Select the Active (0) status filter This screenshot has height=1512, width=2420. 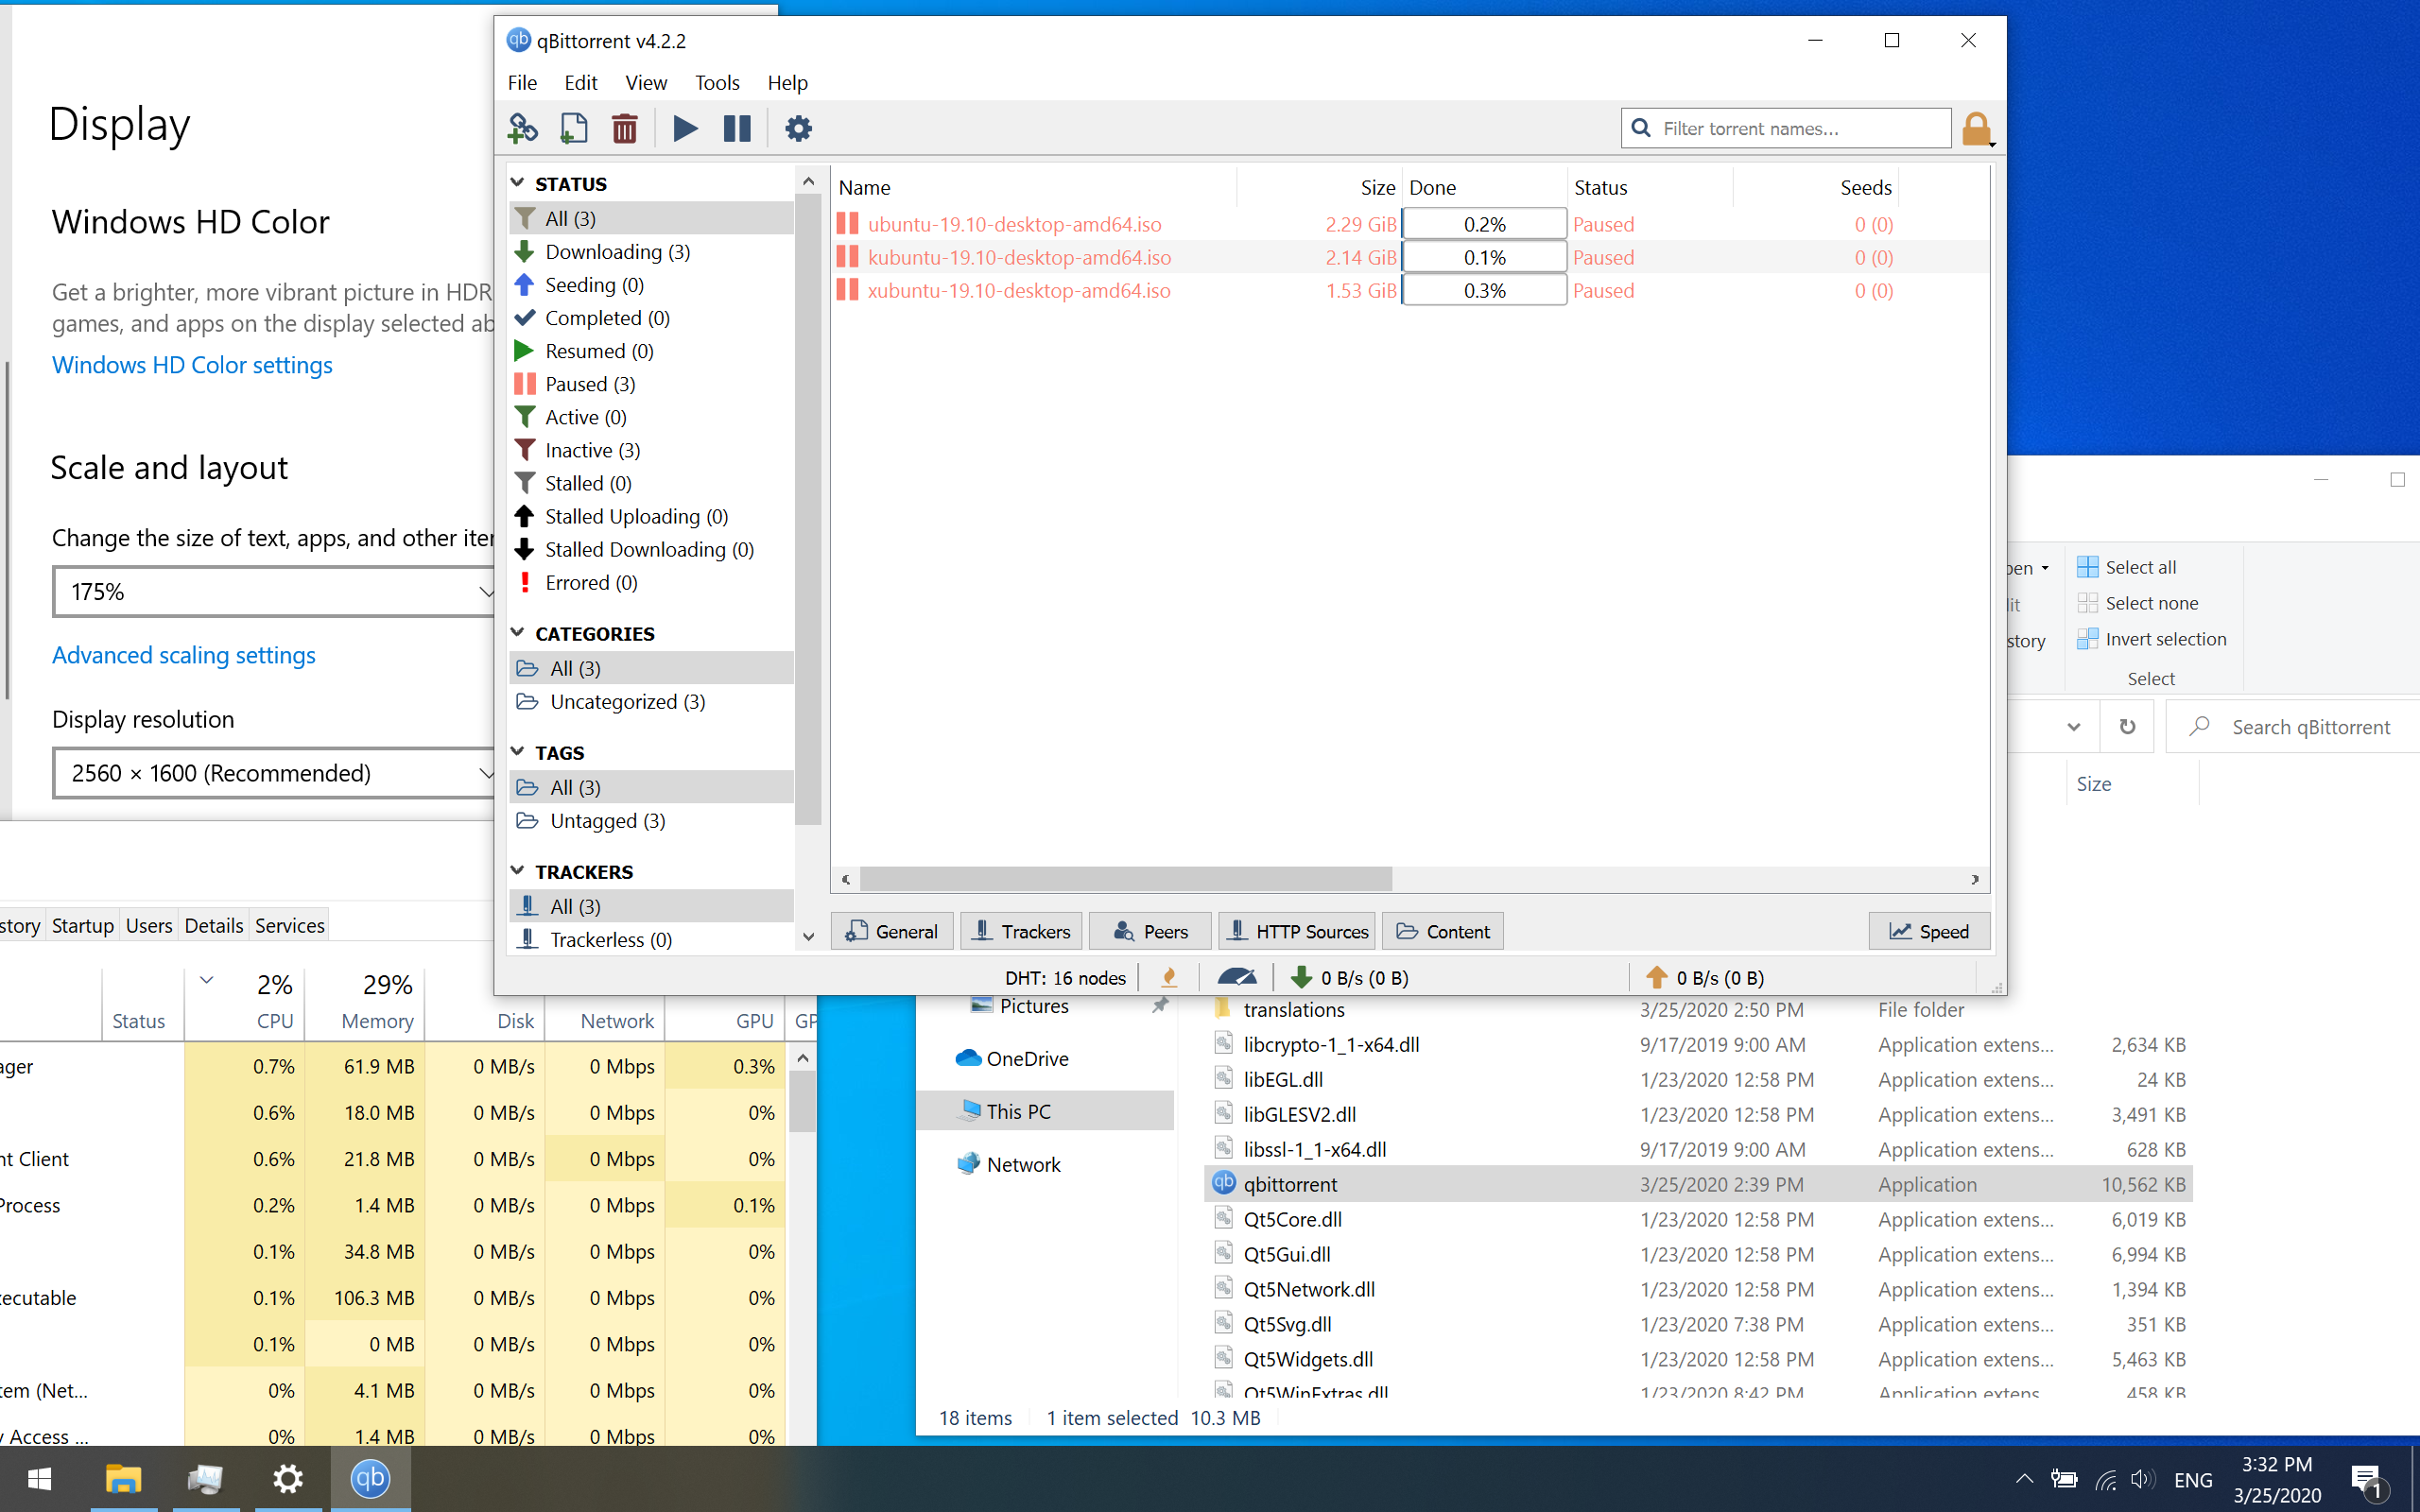click(x=651, y=416)
